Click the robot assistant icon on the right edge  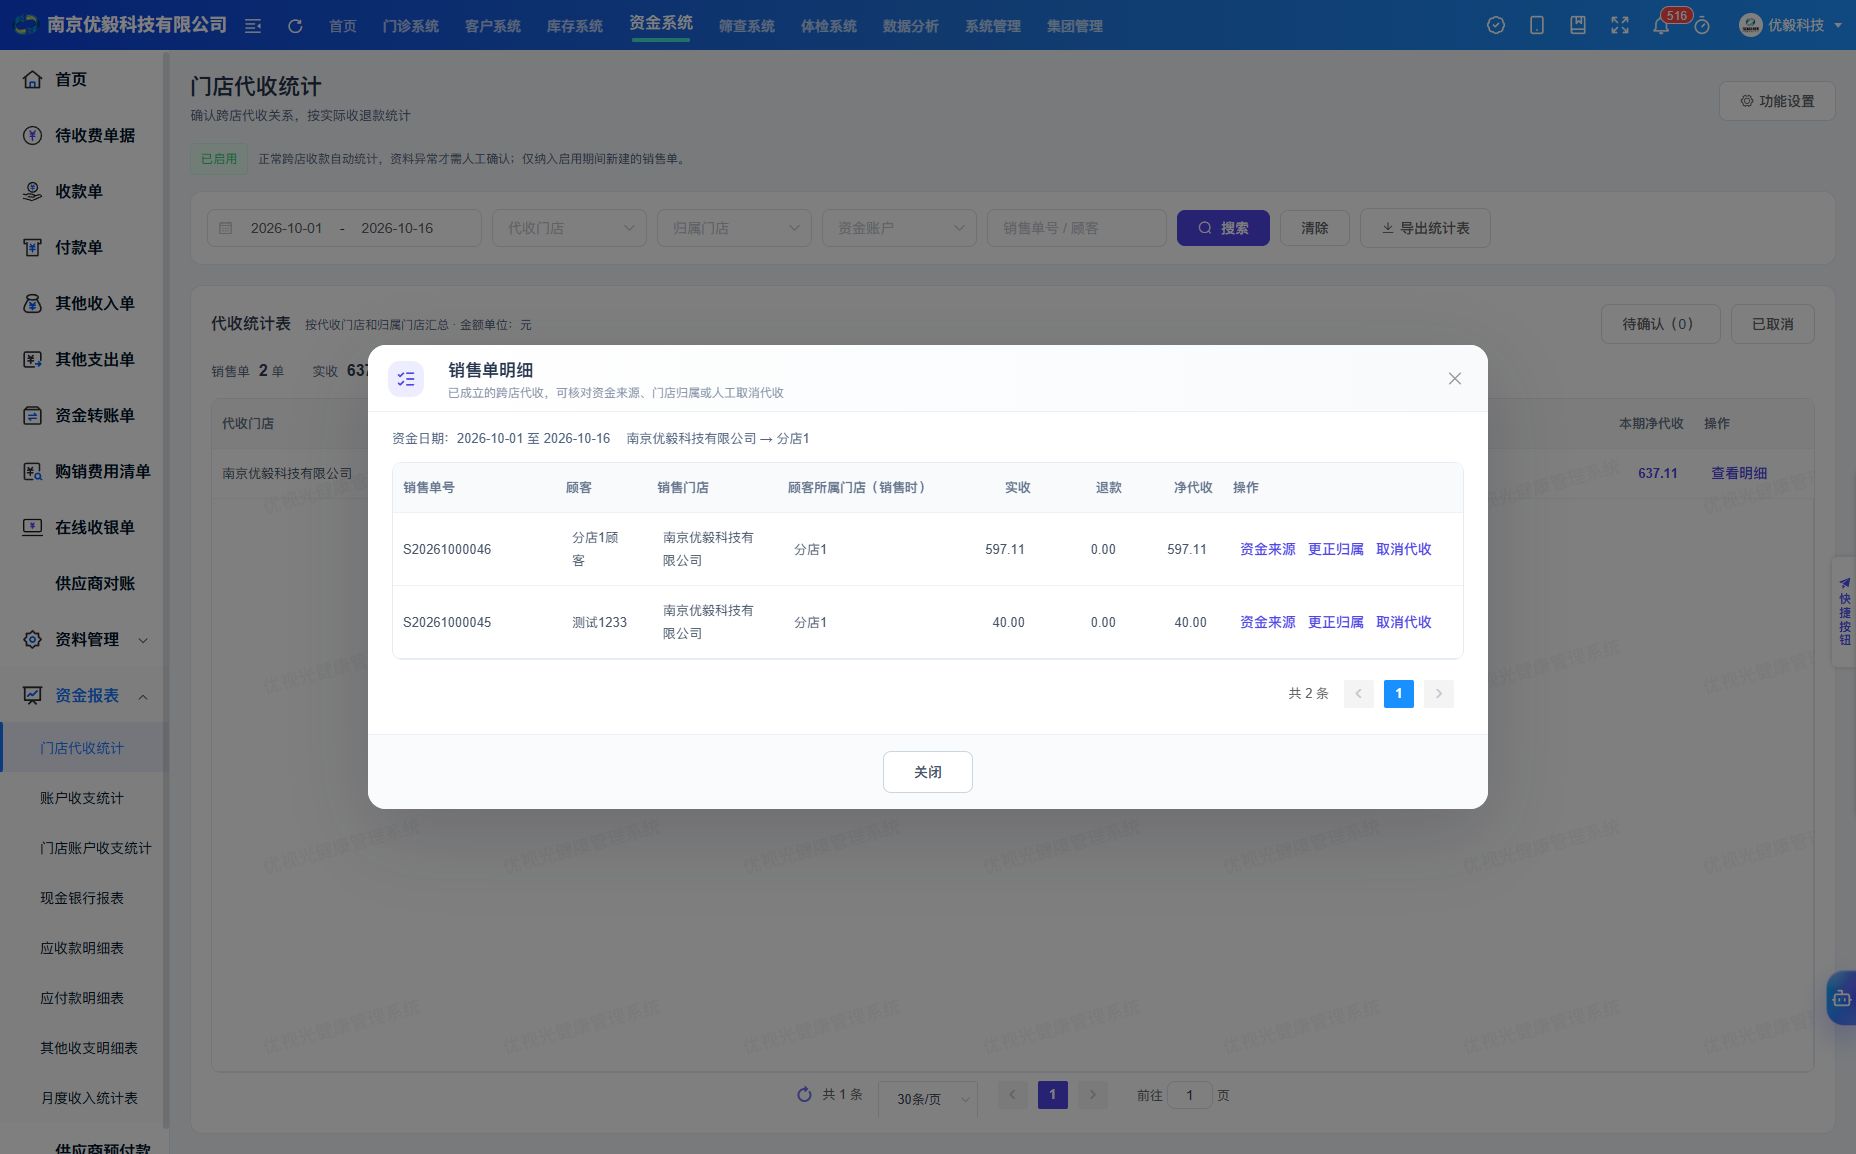click(x=1842, y=998)
